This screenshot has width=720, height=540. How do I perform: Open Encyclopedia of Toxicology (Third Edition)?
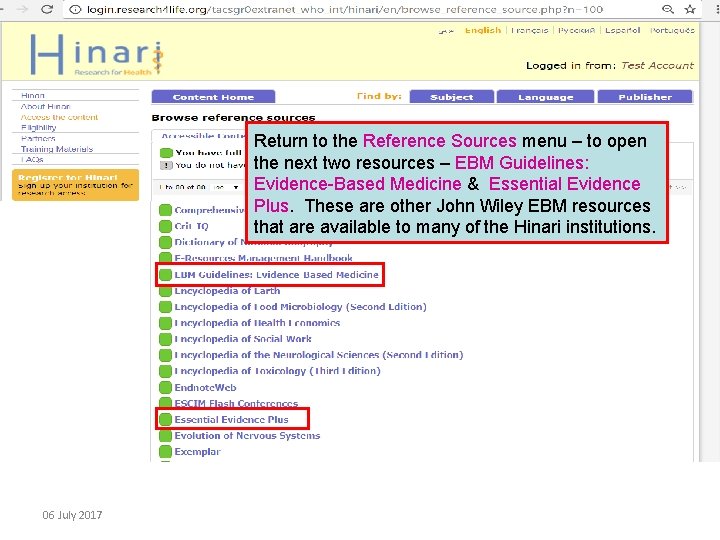click(277, 371)
